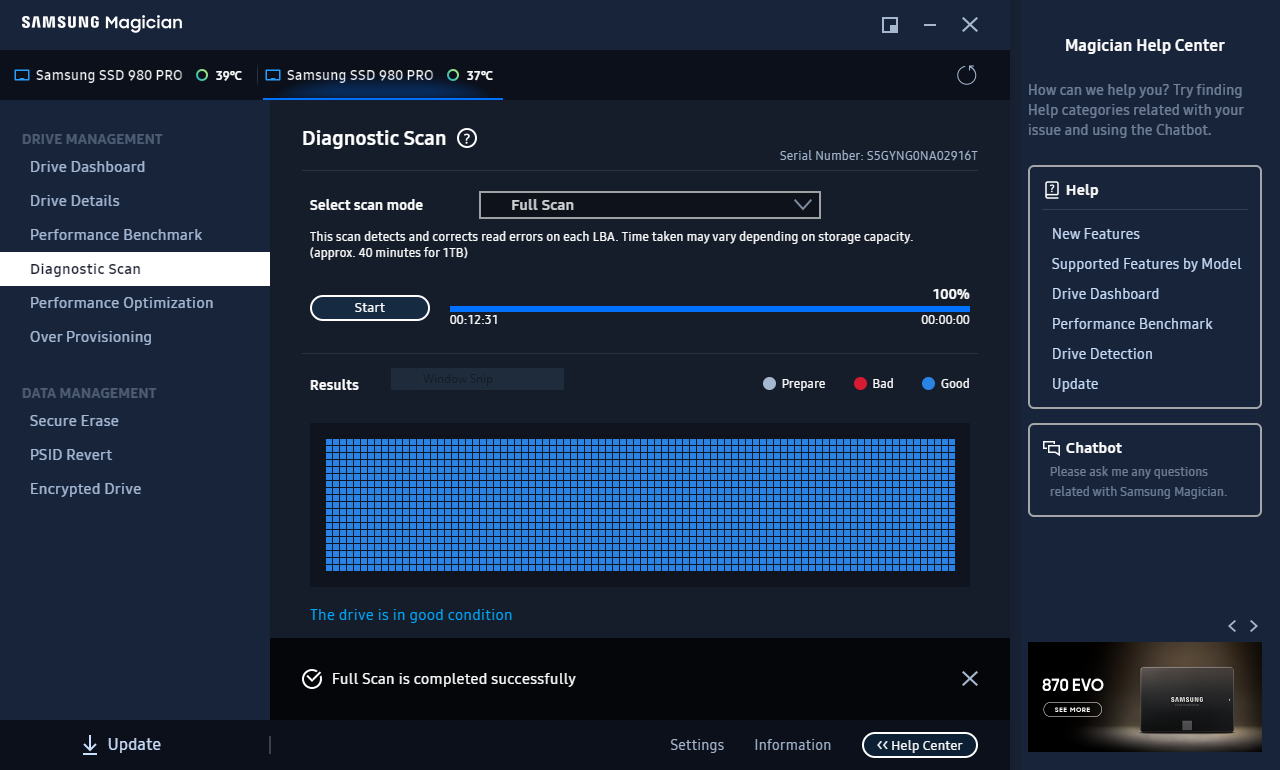The image size is (1280, 770).
Task: Click the 870 EVO advertisement banner
Action: (x=1145, y=697)
